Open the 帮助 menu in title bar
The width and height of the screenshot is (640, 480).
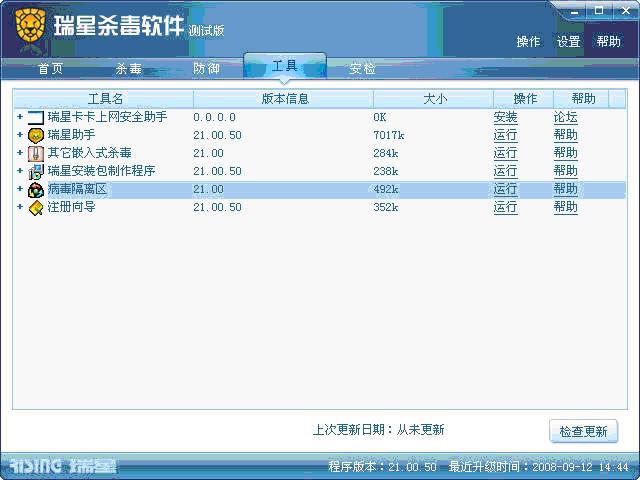tap(609, 41)
